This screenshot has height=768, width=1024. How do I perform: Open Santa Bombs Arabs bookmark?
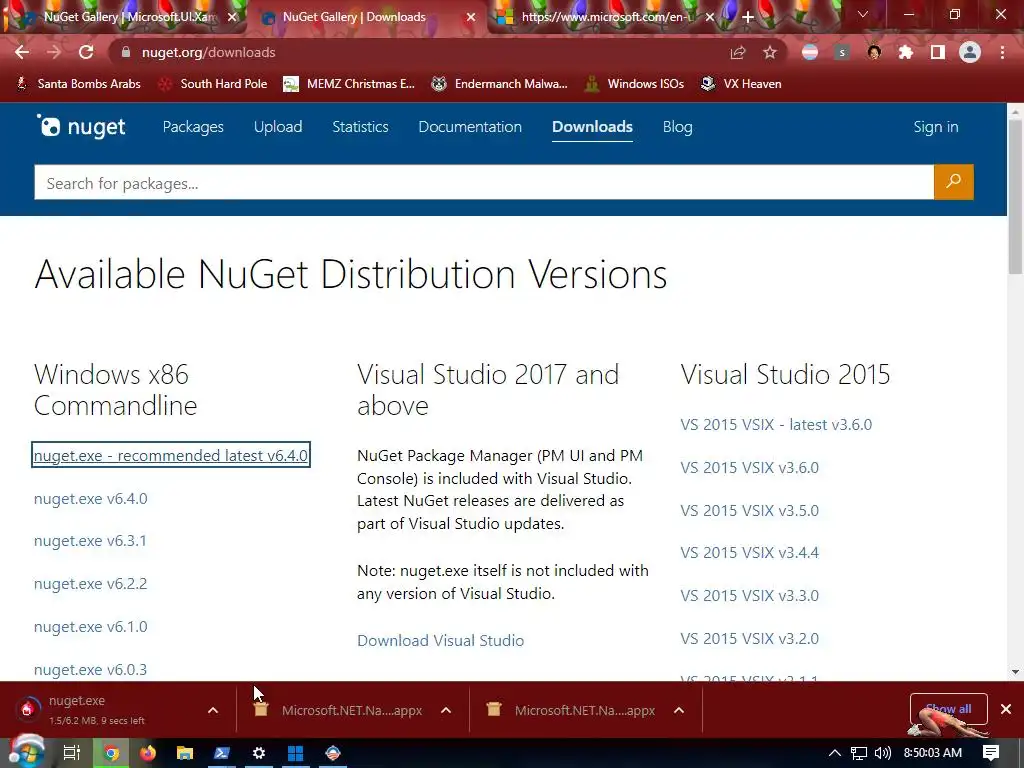point(78,84)
